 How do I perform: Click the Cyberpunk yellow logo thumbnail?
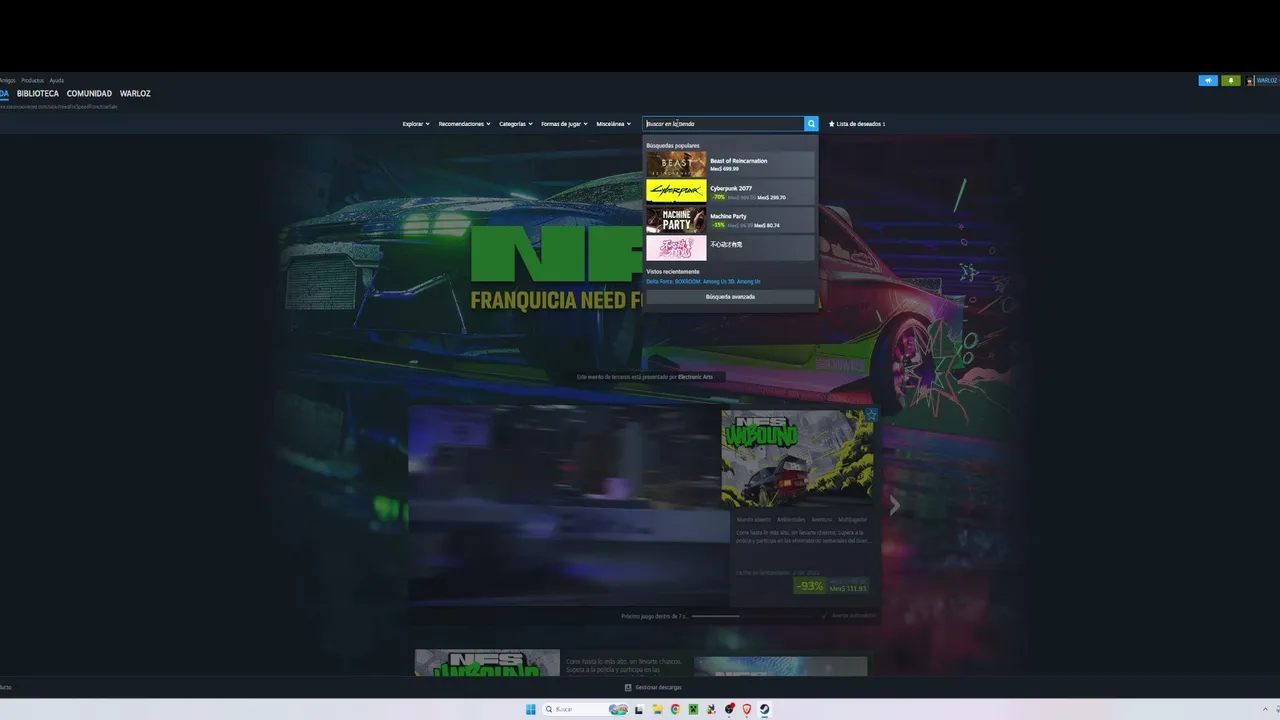point(676,192)
